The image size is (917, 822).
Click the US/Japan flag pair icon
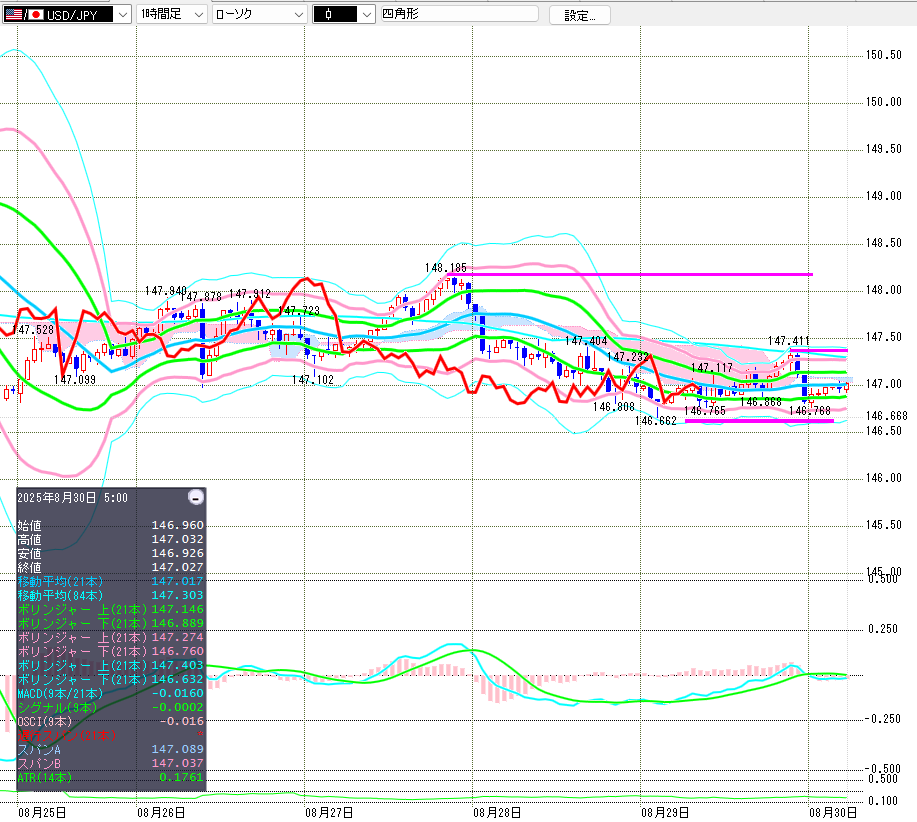[24, 15]
